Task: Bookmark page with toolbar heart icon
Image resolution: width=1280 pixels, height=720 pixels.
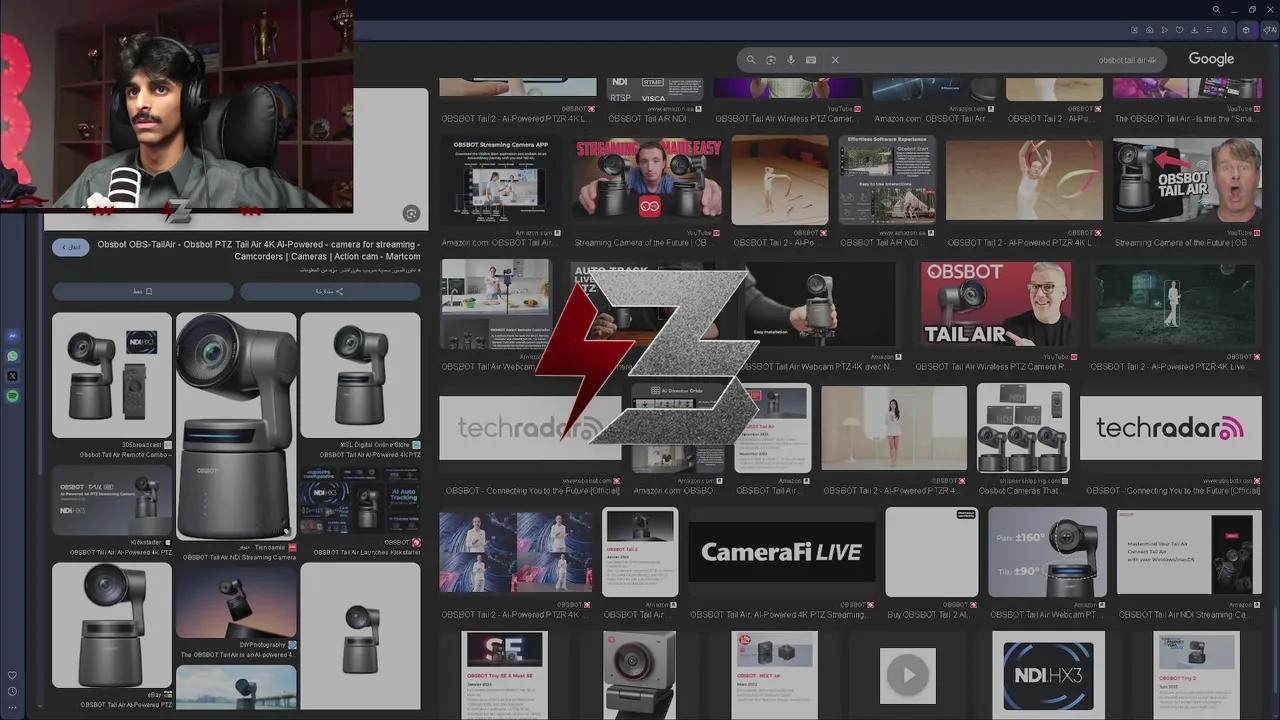Action: tap(1179, 30)
